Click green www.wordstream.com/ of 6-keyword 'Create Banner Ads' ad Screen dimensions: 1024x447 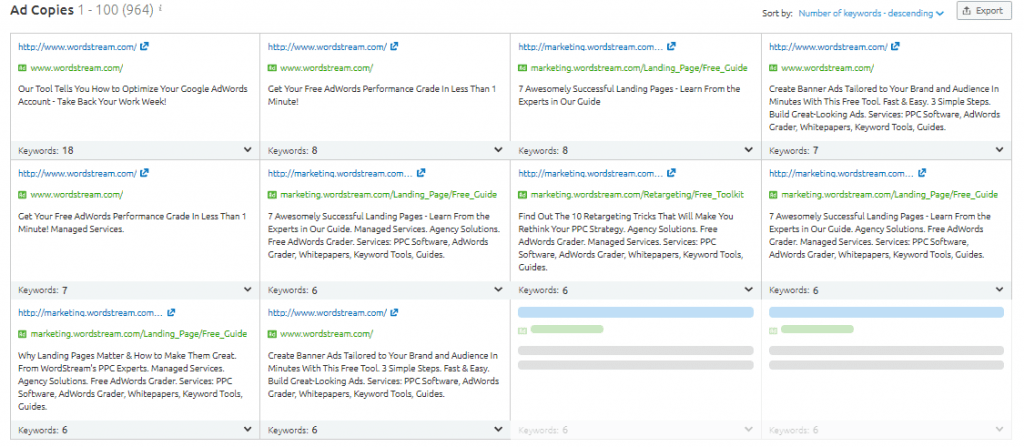pyautogui.click(x=327, y=334)
